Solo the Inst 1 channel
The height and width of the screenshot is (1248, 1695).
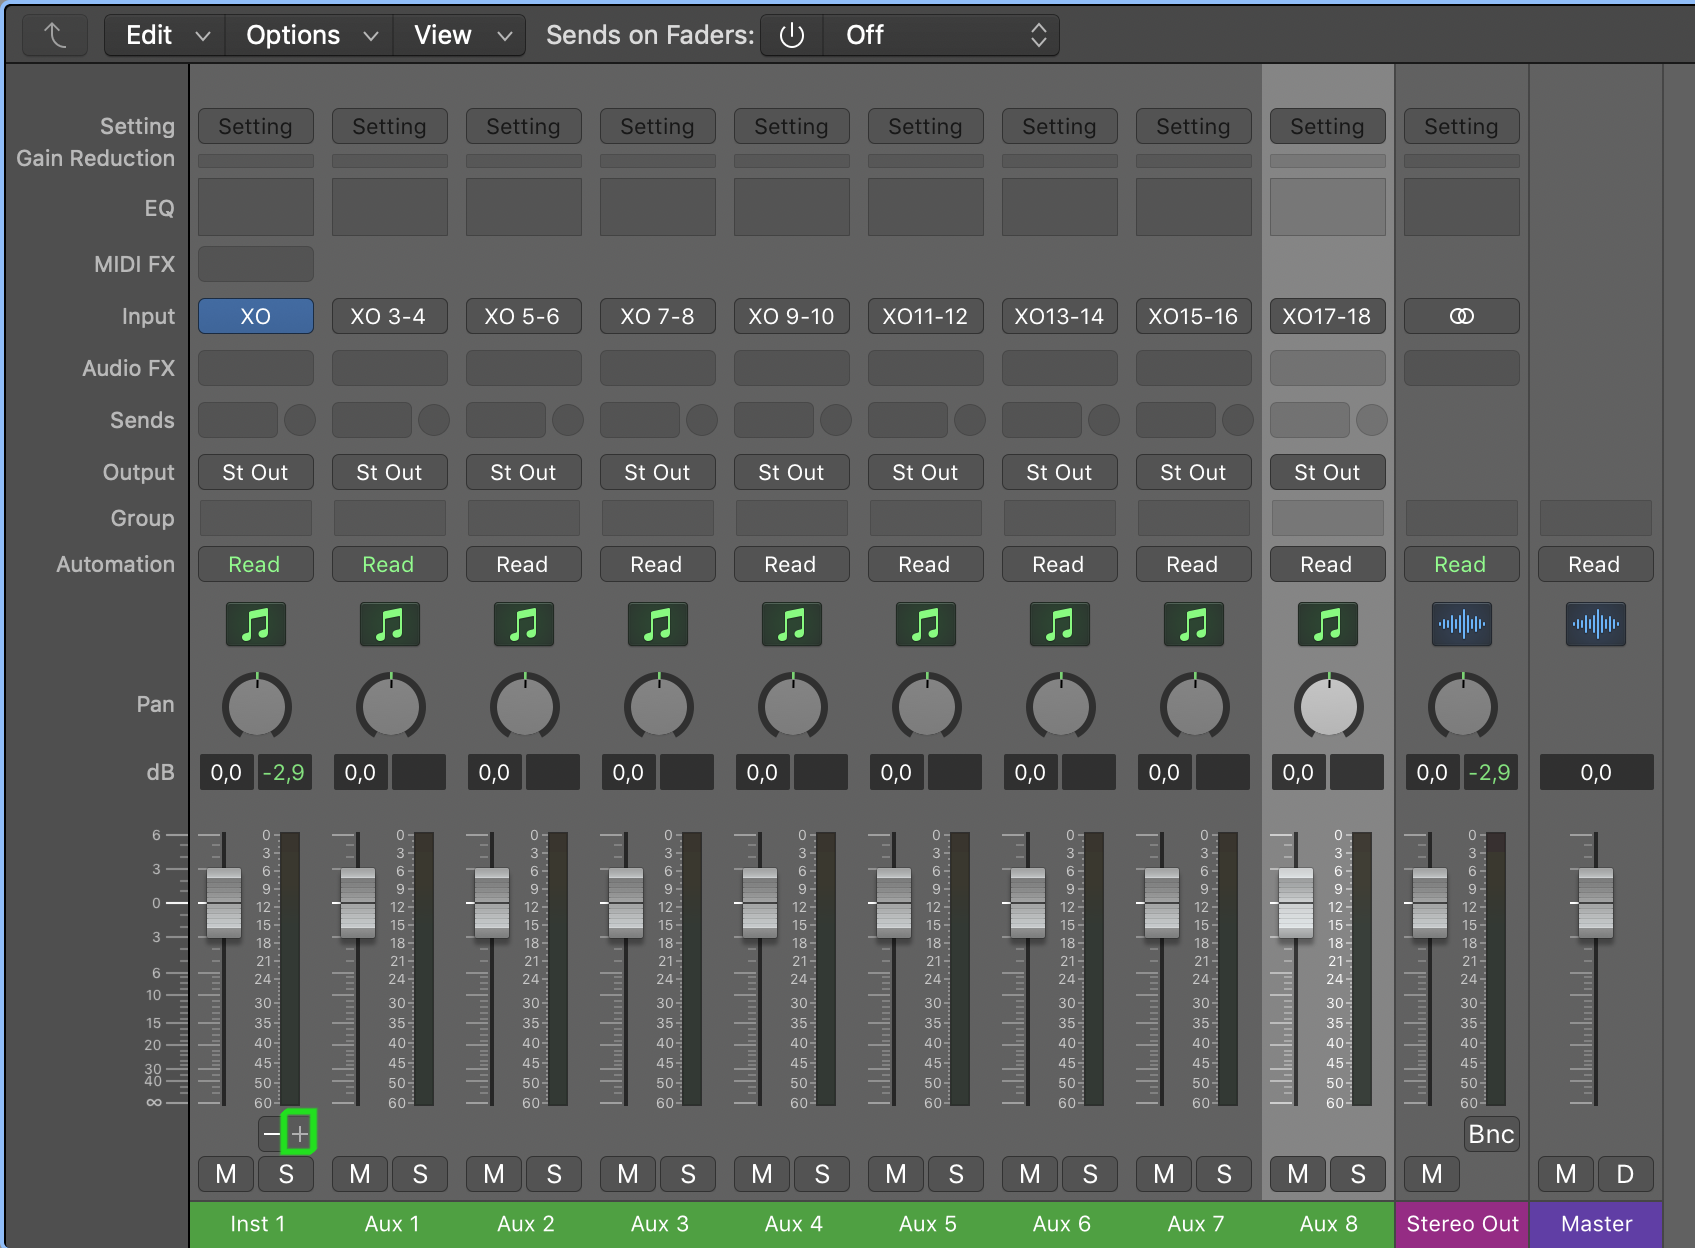point(286,1174)
